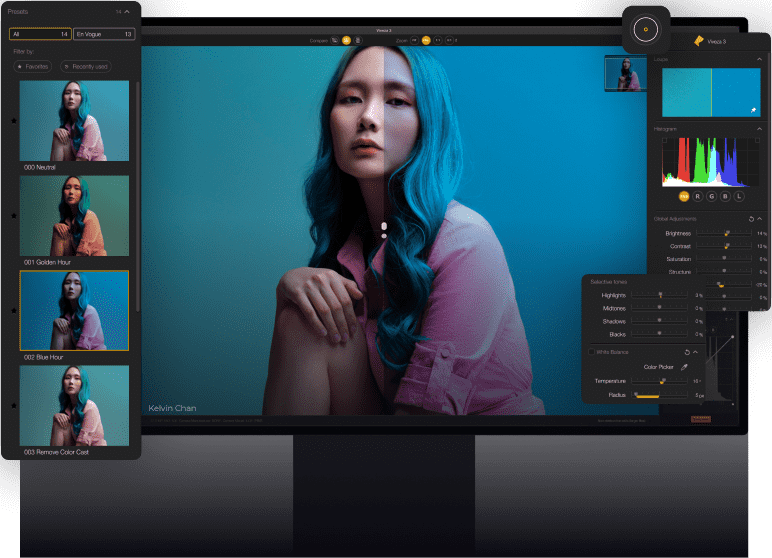The width and height of the screenshot is (772, 558).
Task: Collapse the Histogram section
Action: [x=758, y=129]
